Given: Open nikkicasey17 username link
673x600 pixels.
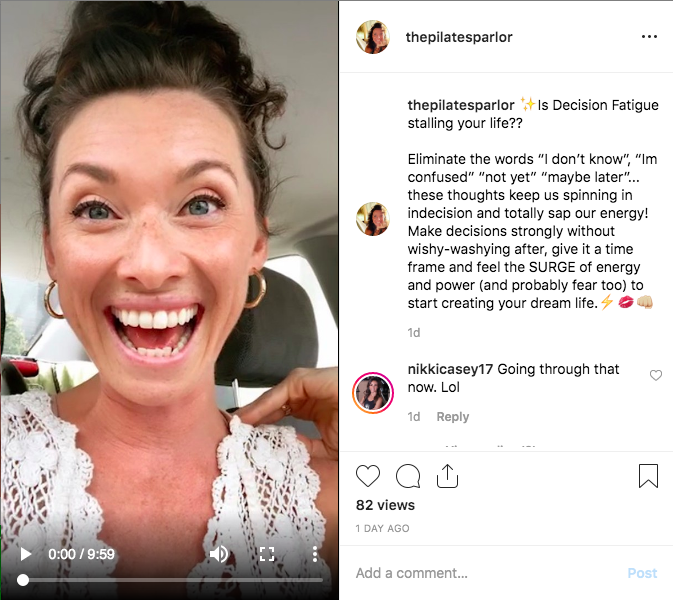Looking at the screenshot, I should point(450,369).
